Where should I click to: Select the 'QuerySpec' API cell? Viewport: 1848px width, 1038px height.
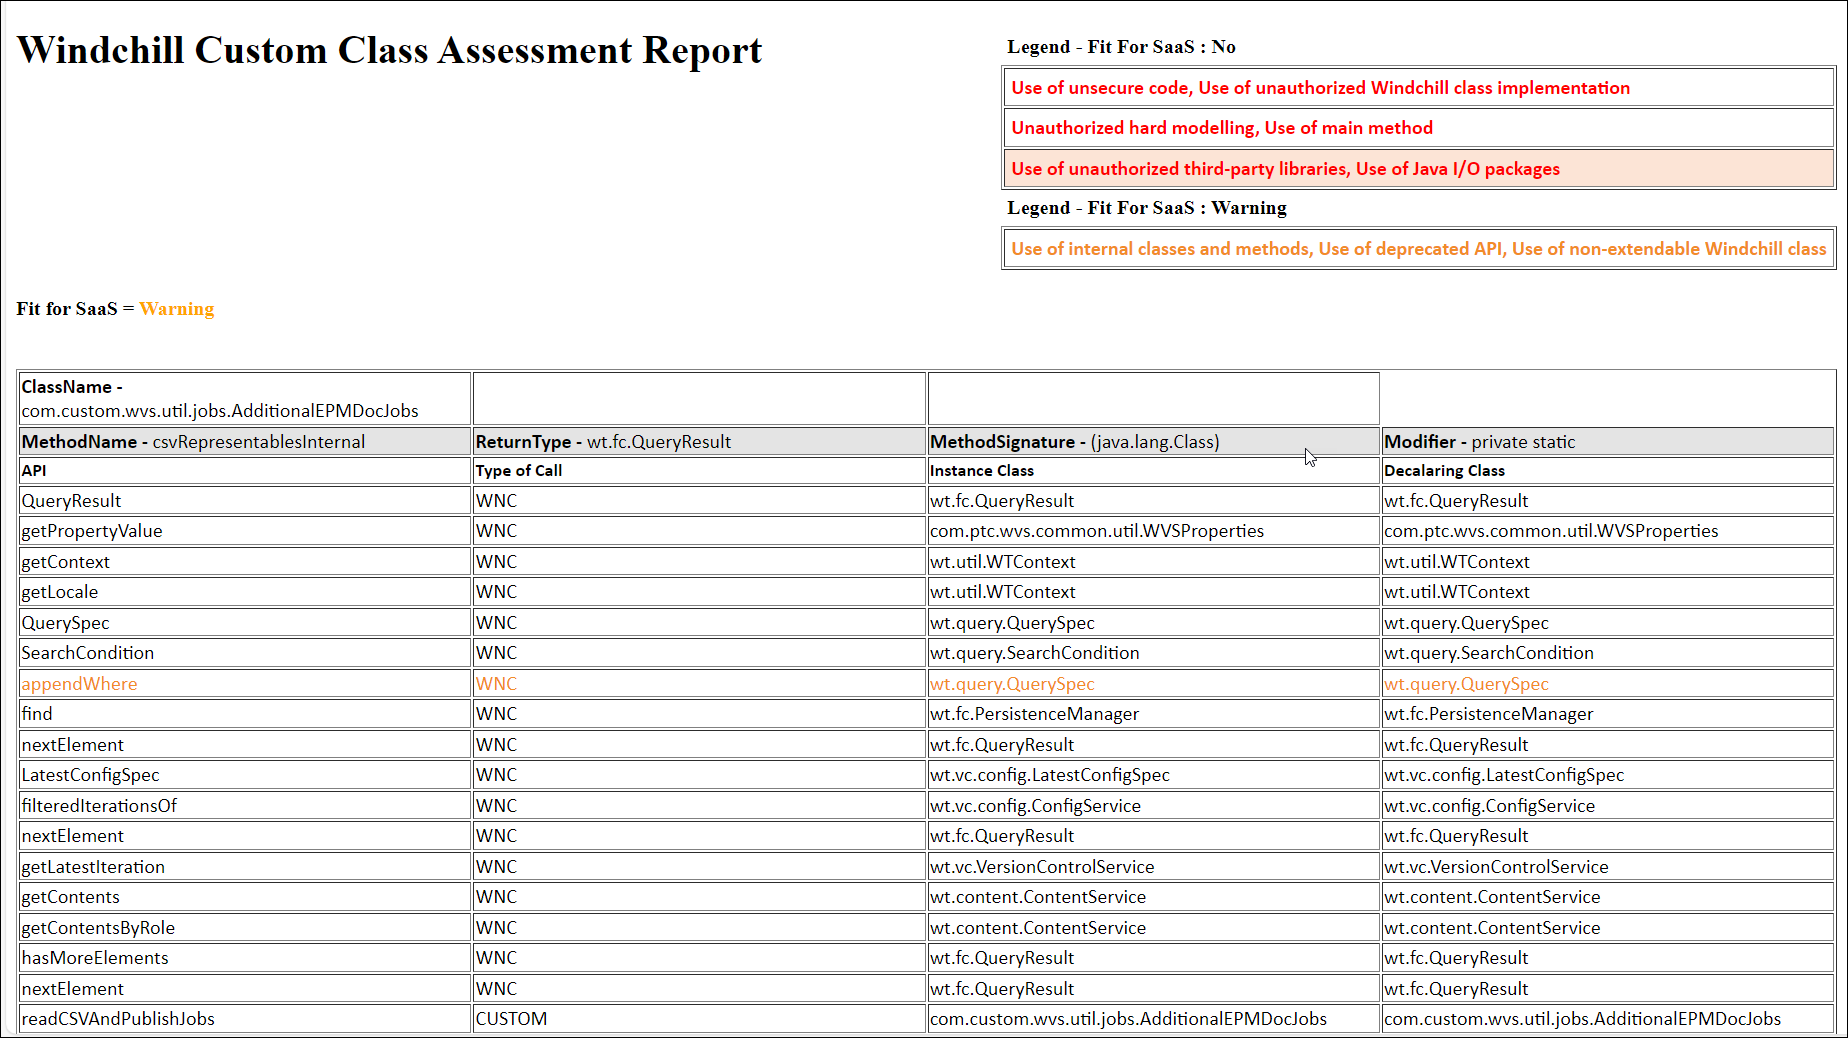[x=245, y=623]
